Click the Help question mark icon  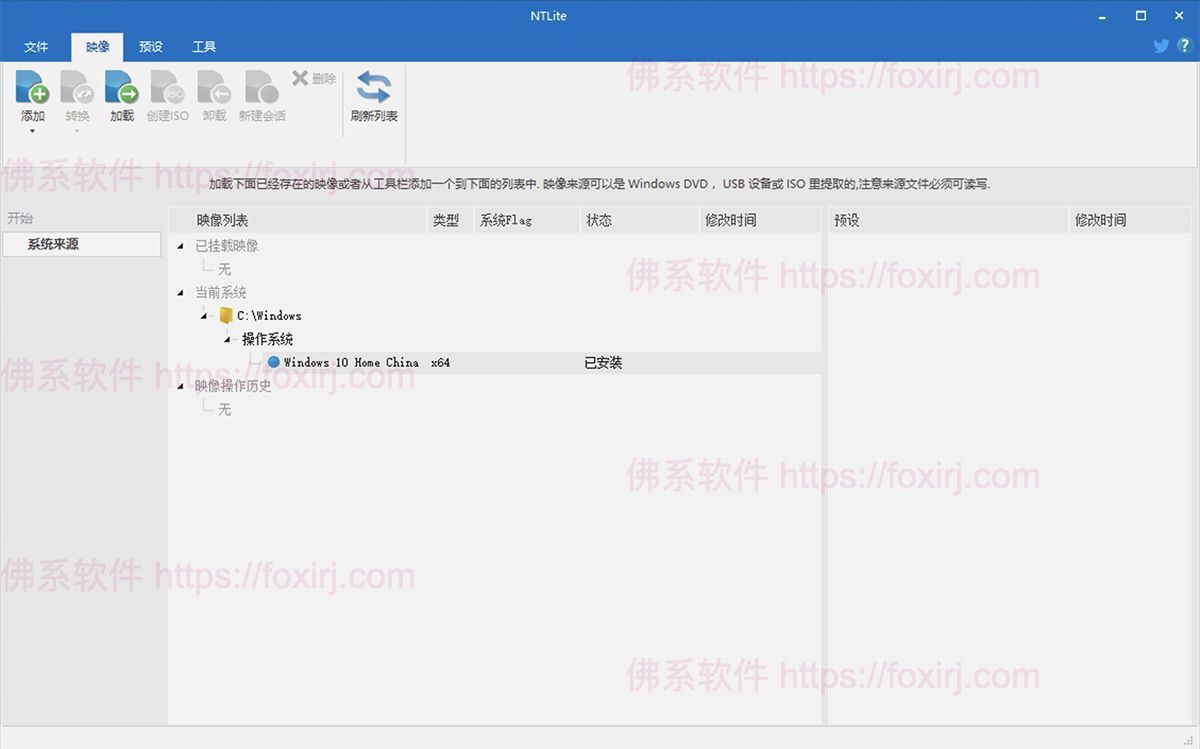click(1186, 45)
